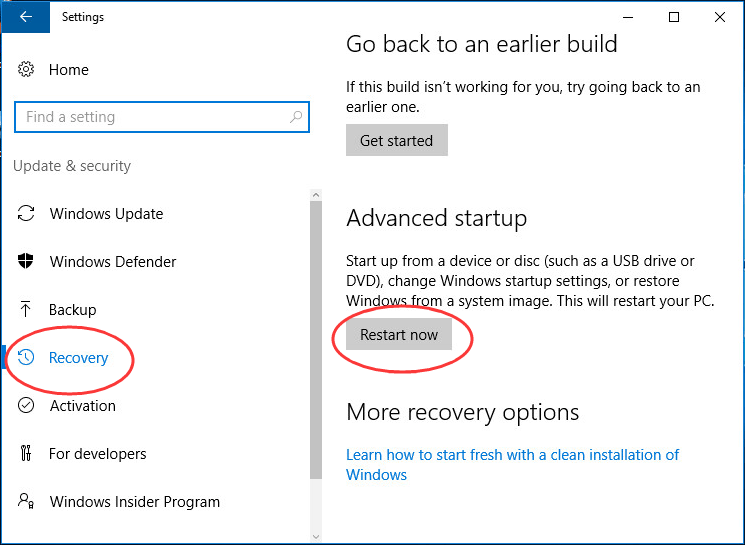
Task: Click in the Find a setting box
Action: pyautogui.click(x=150, y=117)
